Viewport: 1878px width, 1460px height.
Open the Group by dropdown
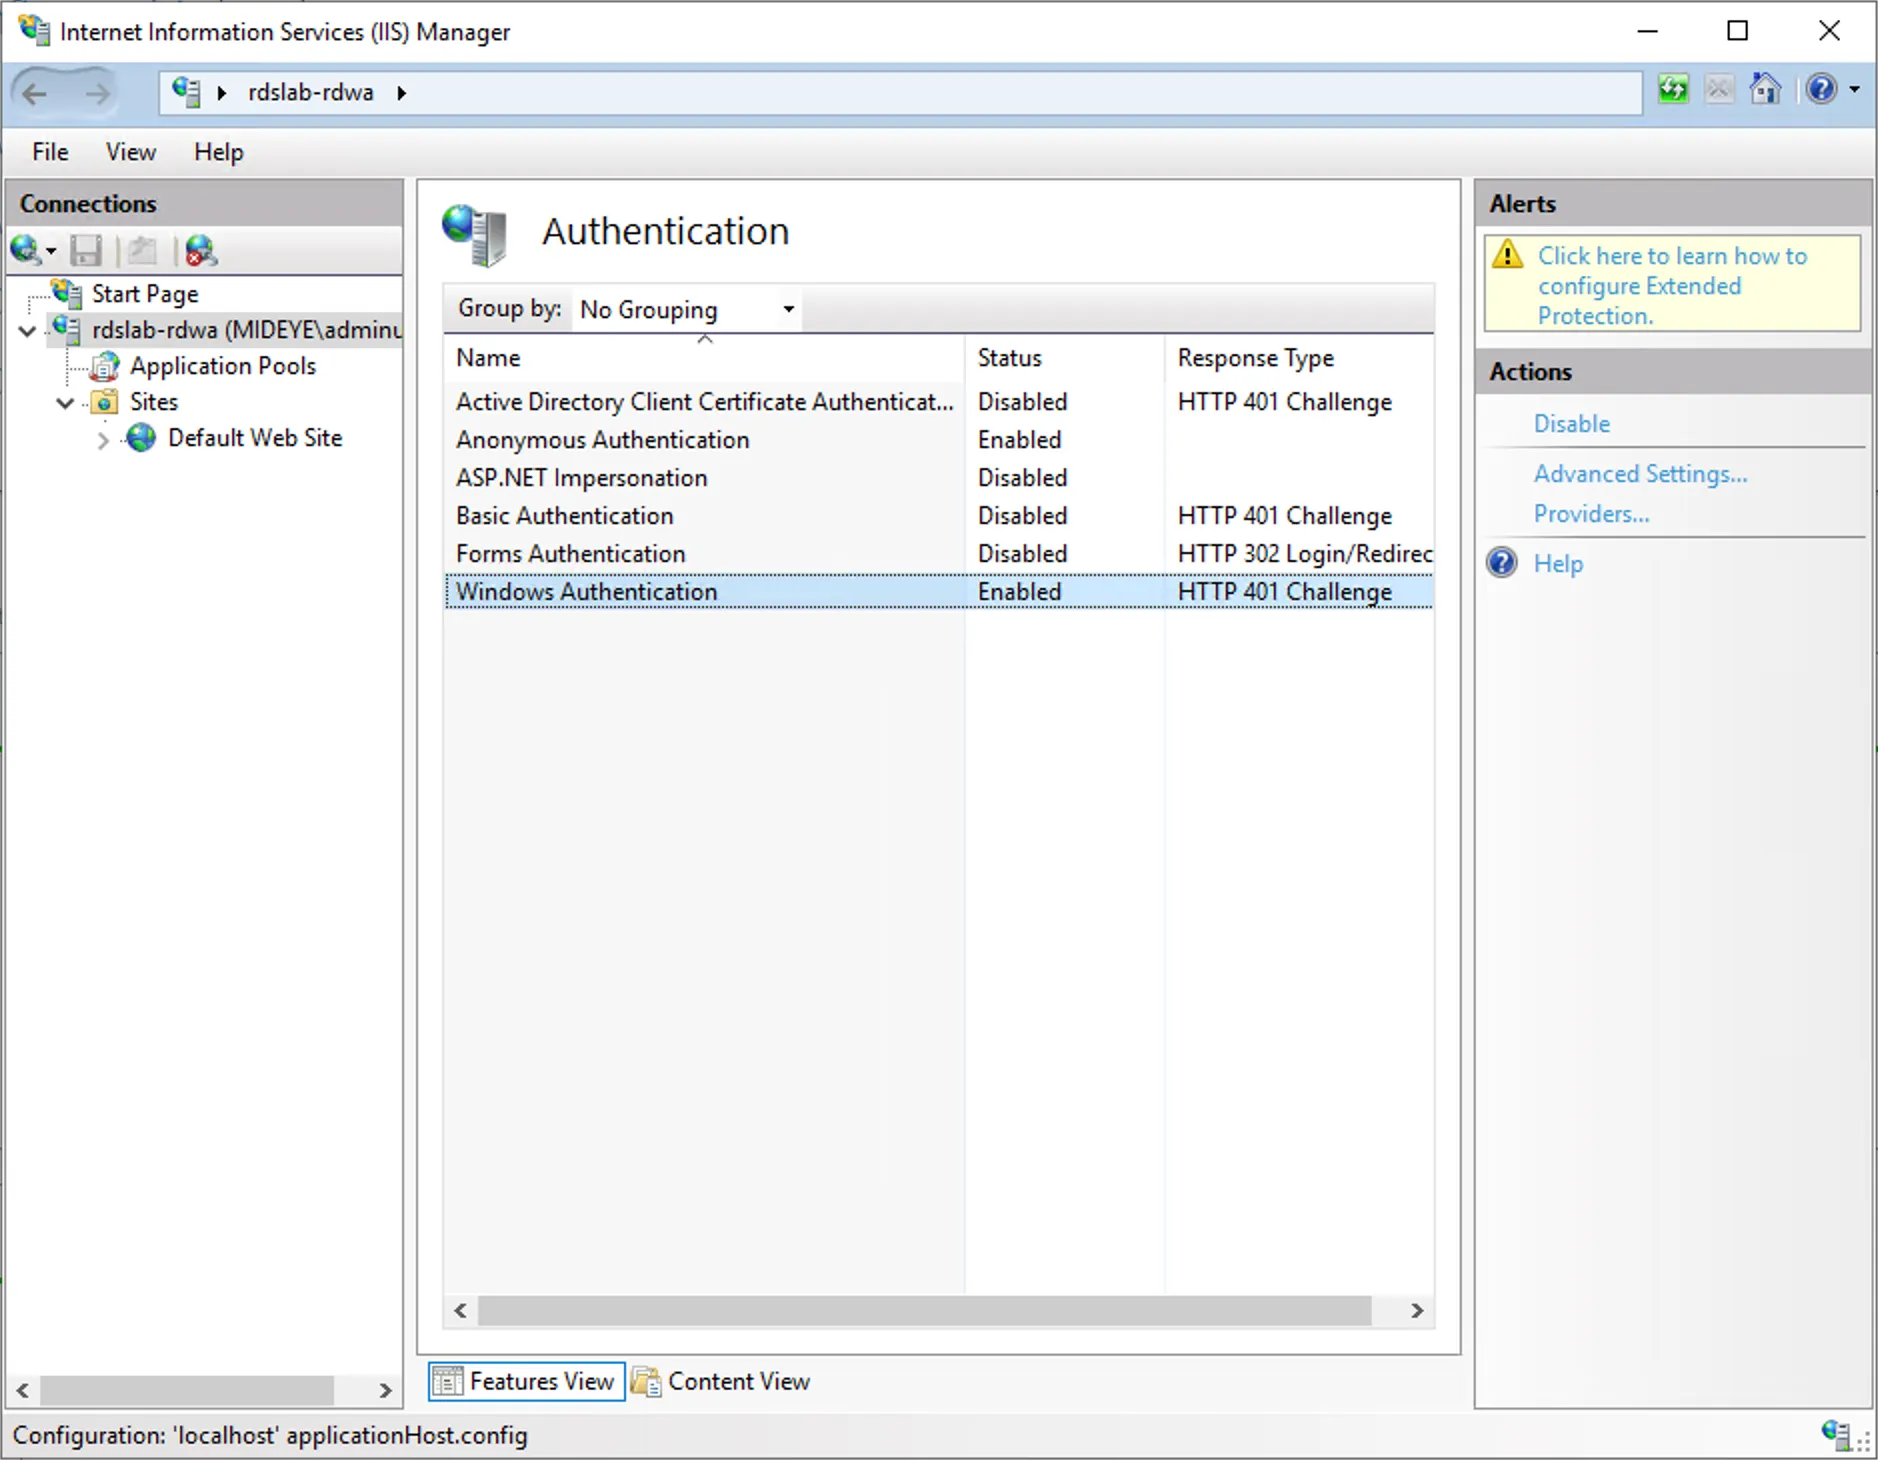(786, 309)
